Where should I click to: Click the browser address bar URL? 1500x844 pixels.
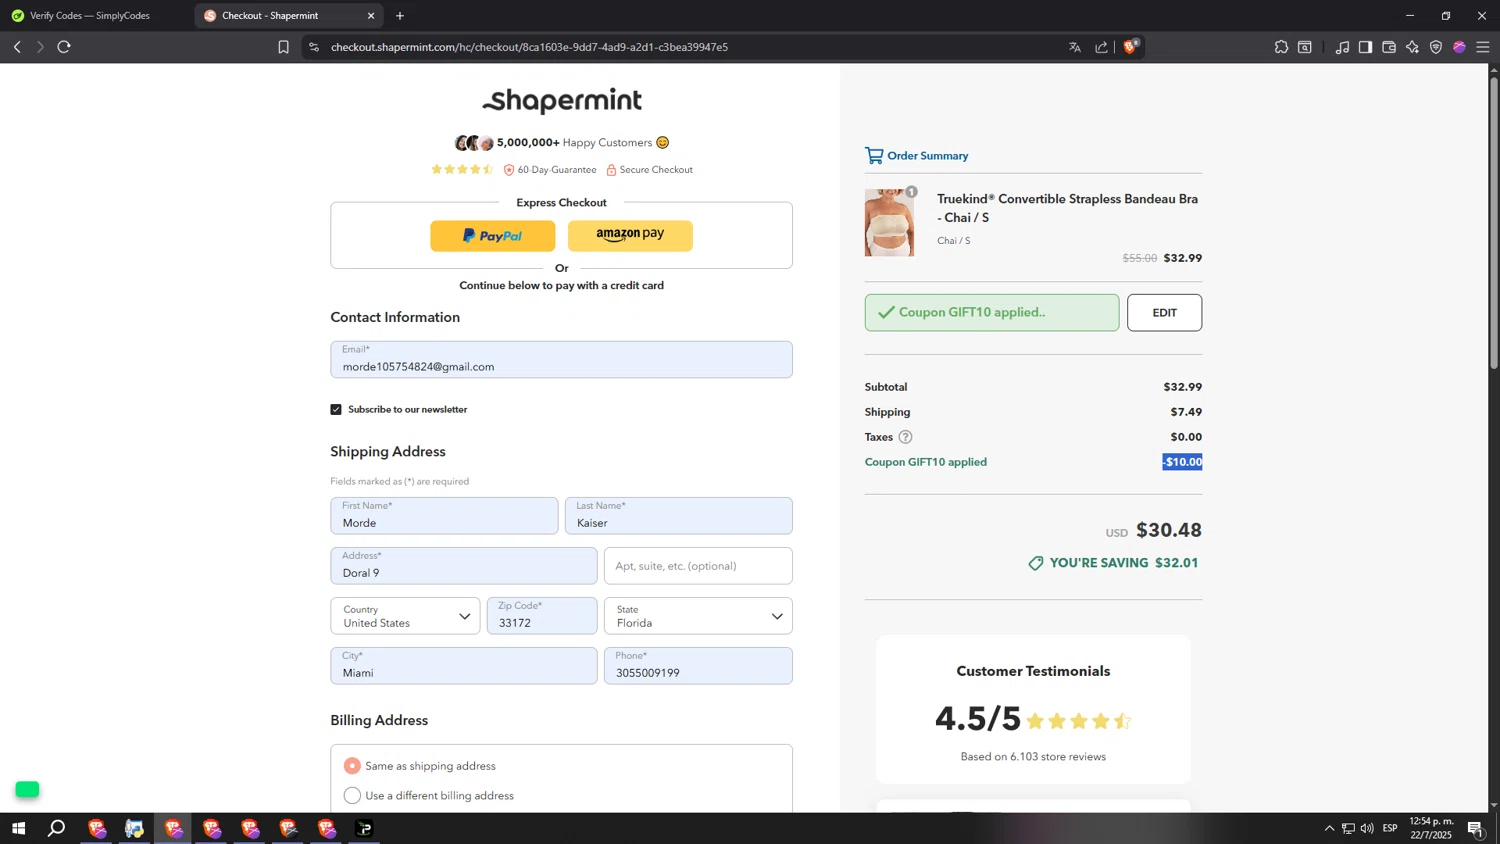click(529, 47)
